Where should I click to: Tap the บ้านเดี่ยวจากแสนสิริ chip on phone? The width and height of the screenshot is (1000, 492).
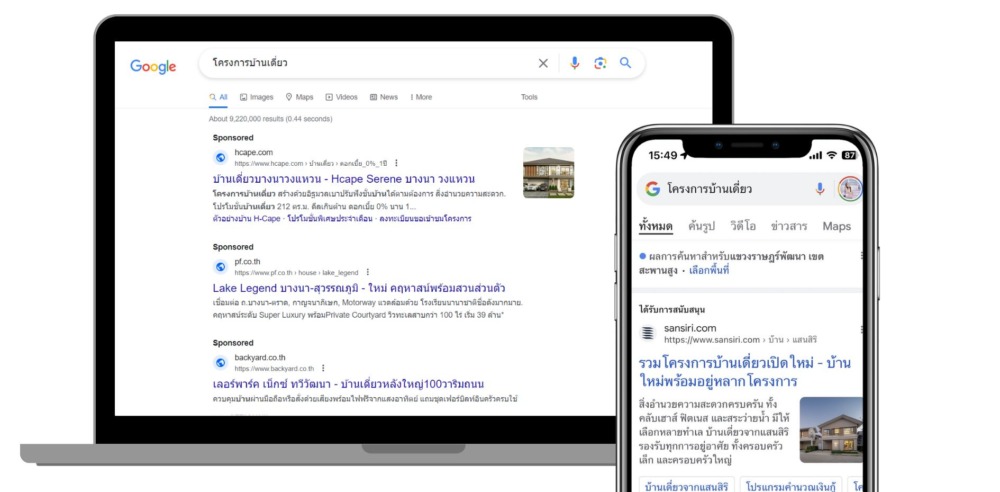point(686,486)
